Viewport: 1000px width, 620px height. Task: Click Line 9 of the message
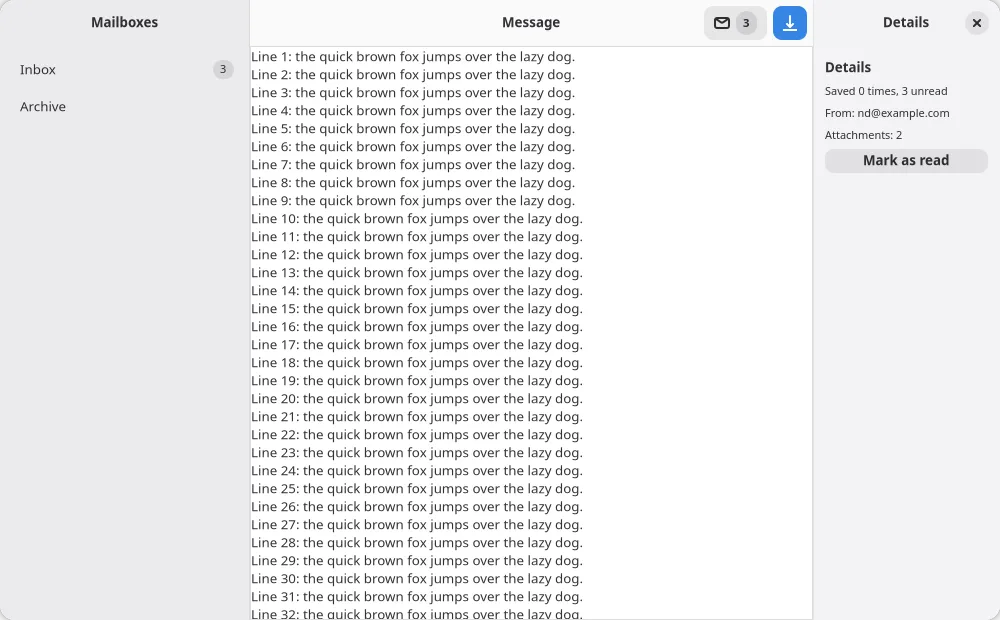pos(413,200)
